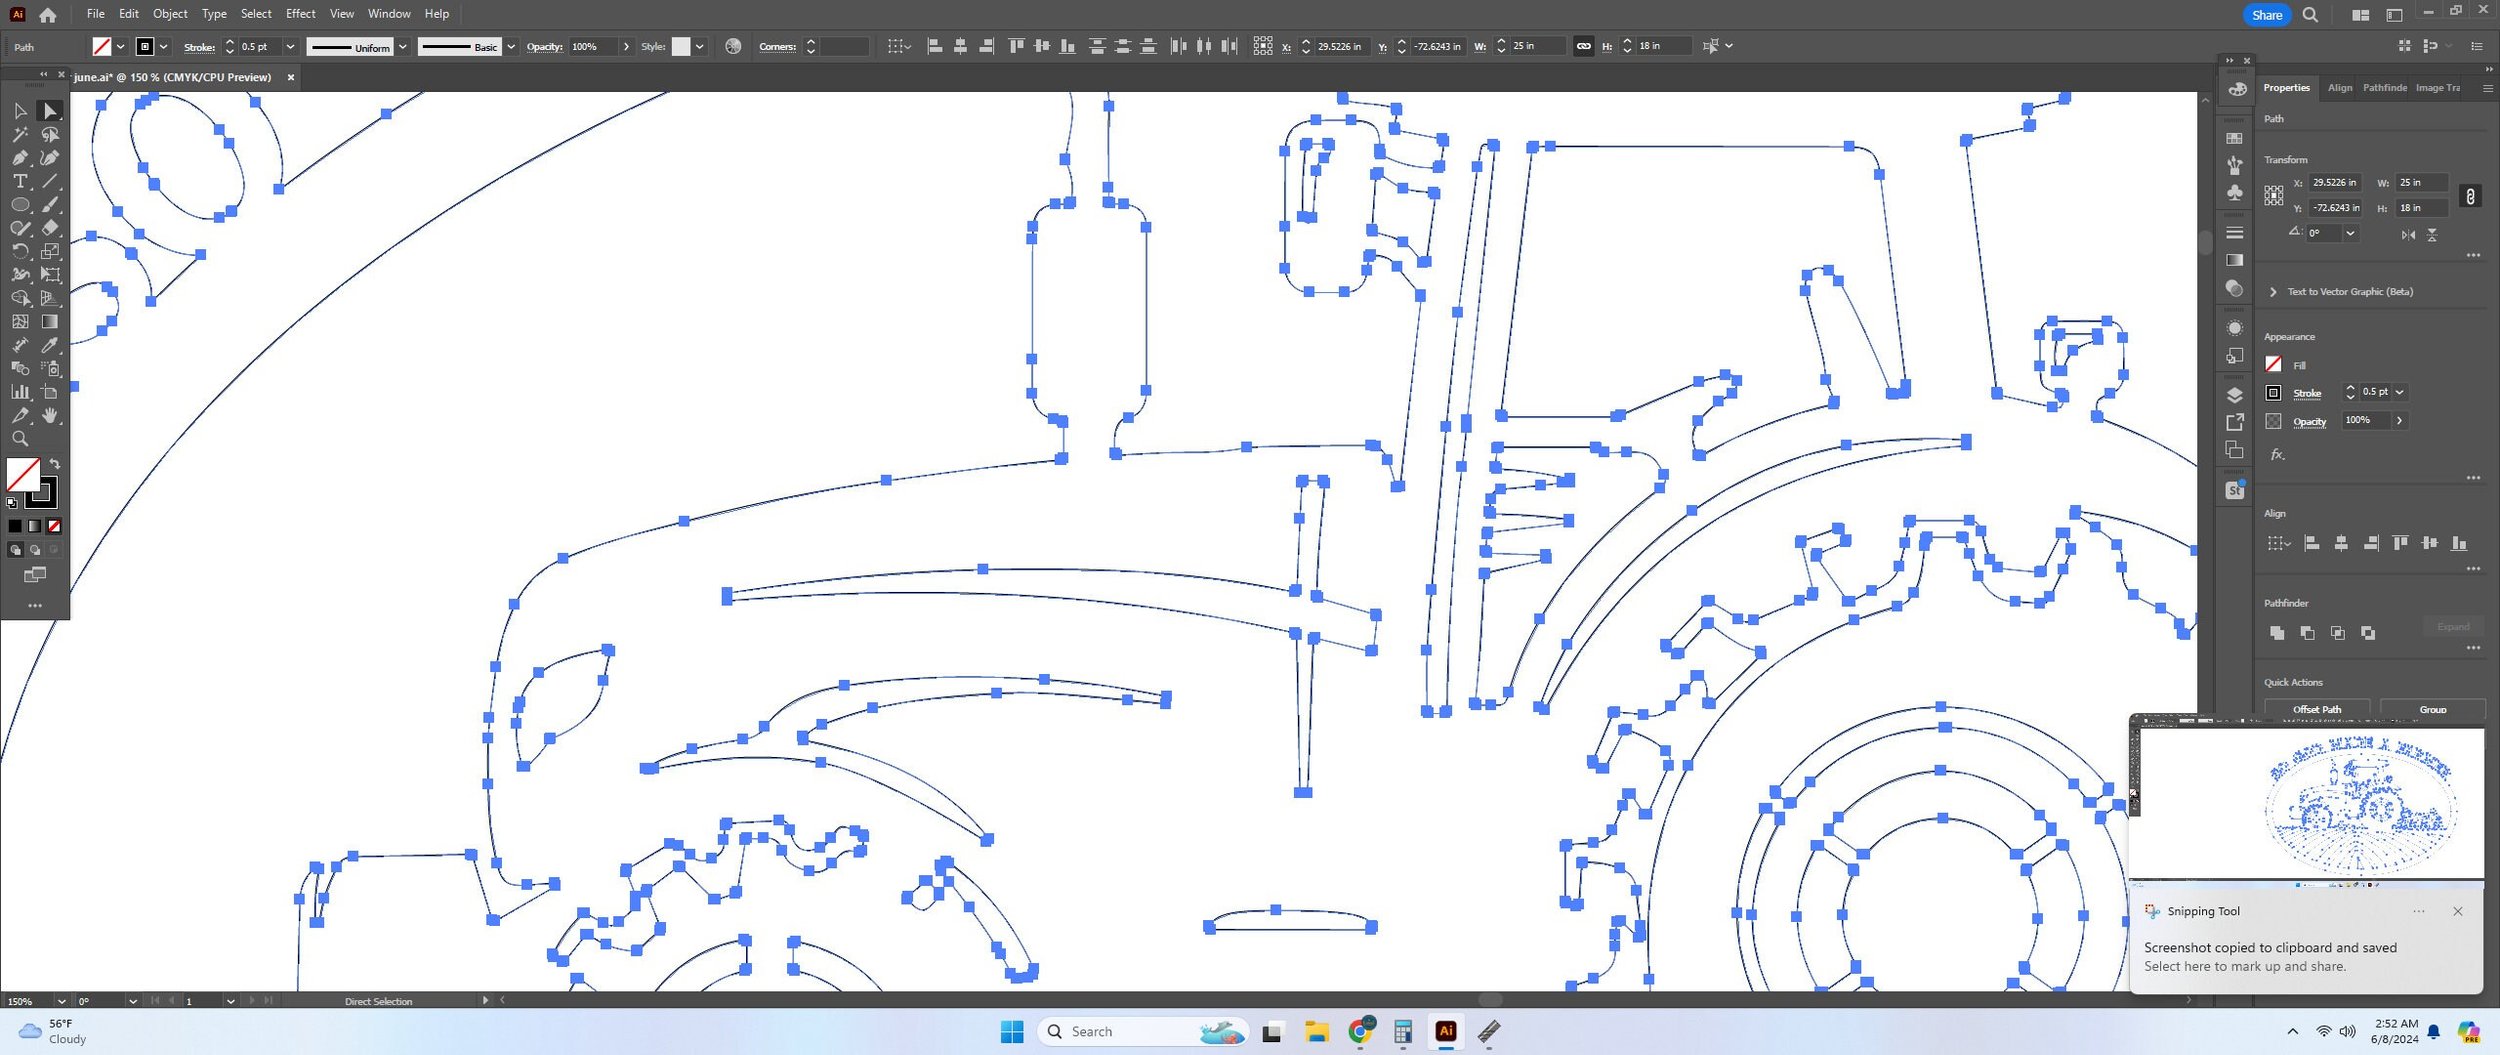Open the File menu

tap(96, 14)
